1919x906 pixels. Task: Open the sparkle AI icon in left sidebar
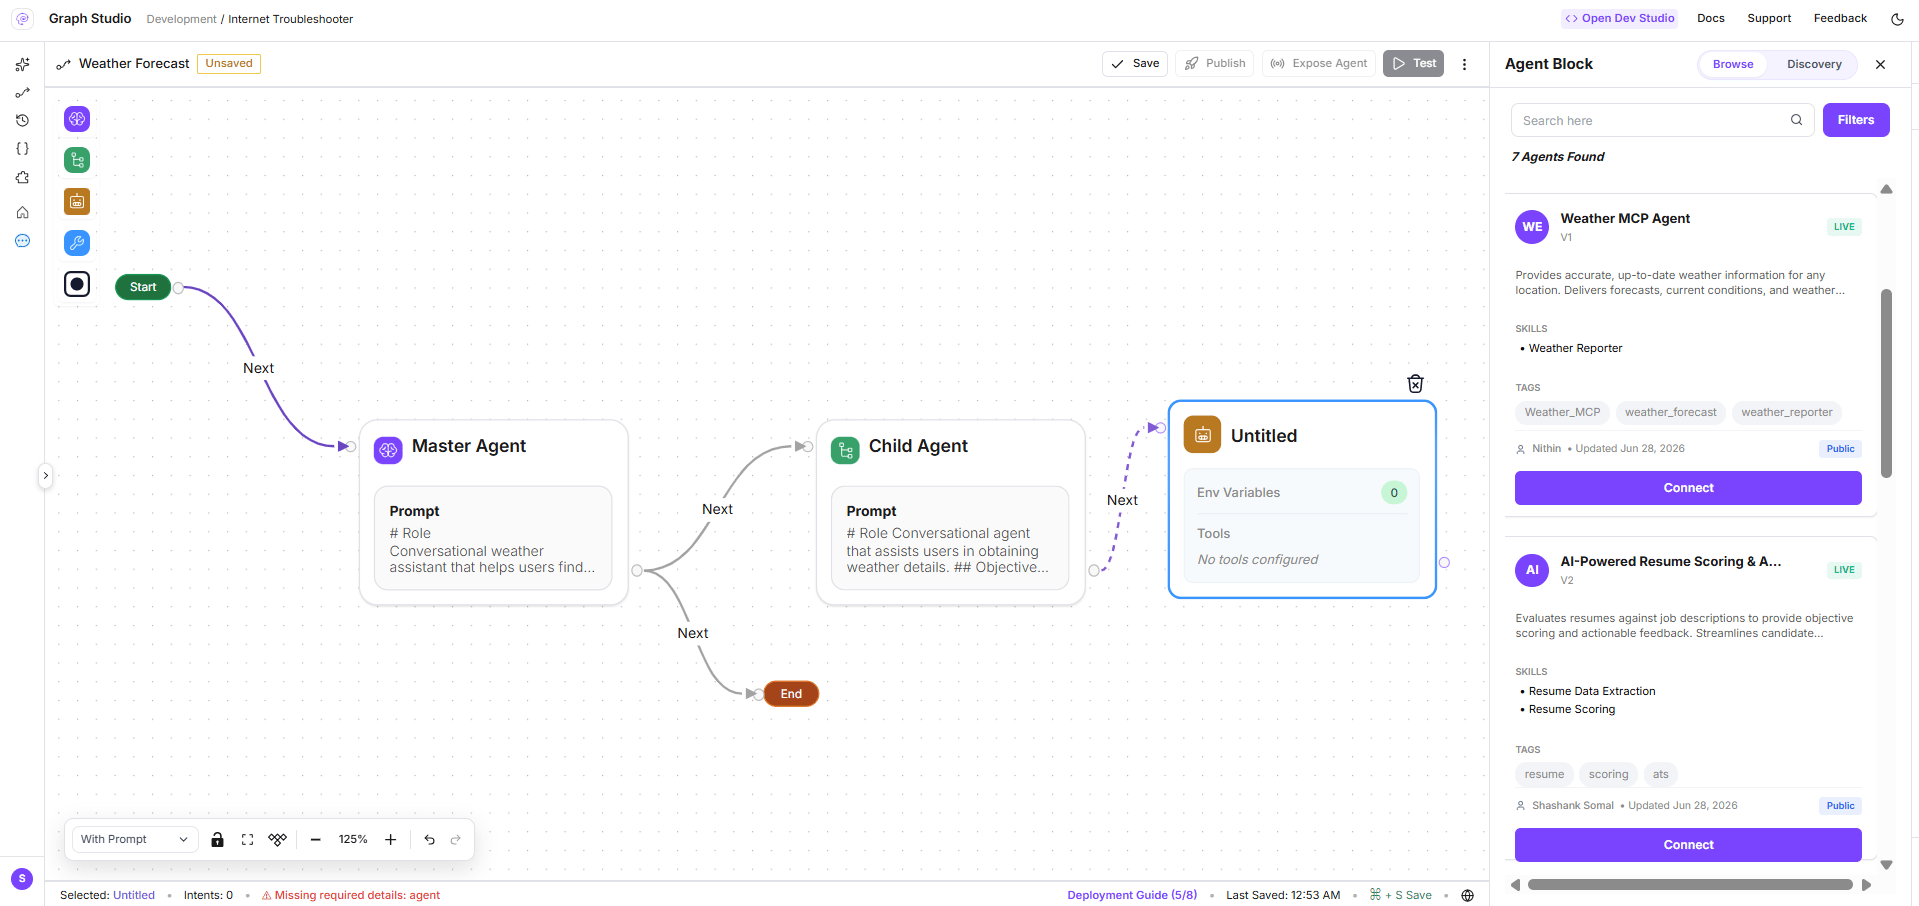point(22,64)
